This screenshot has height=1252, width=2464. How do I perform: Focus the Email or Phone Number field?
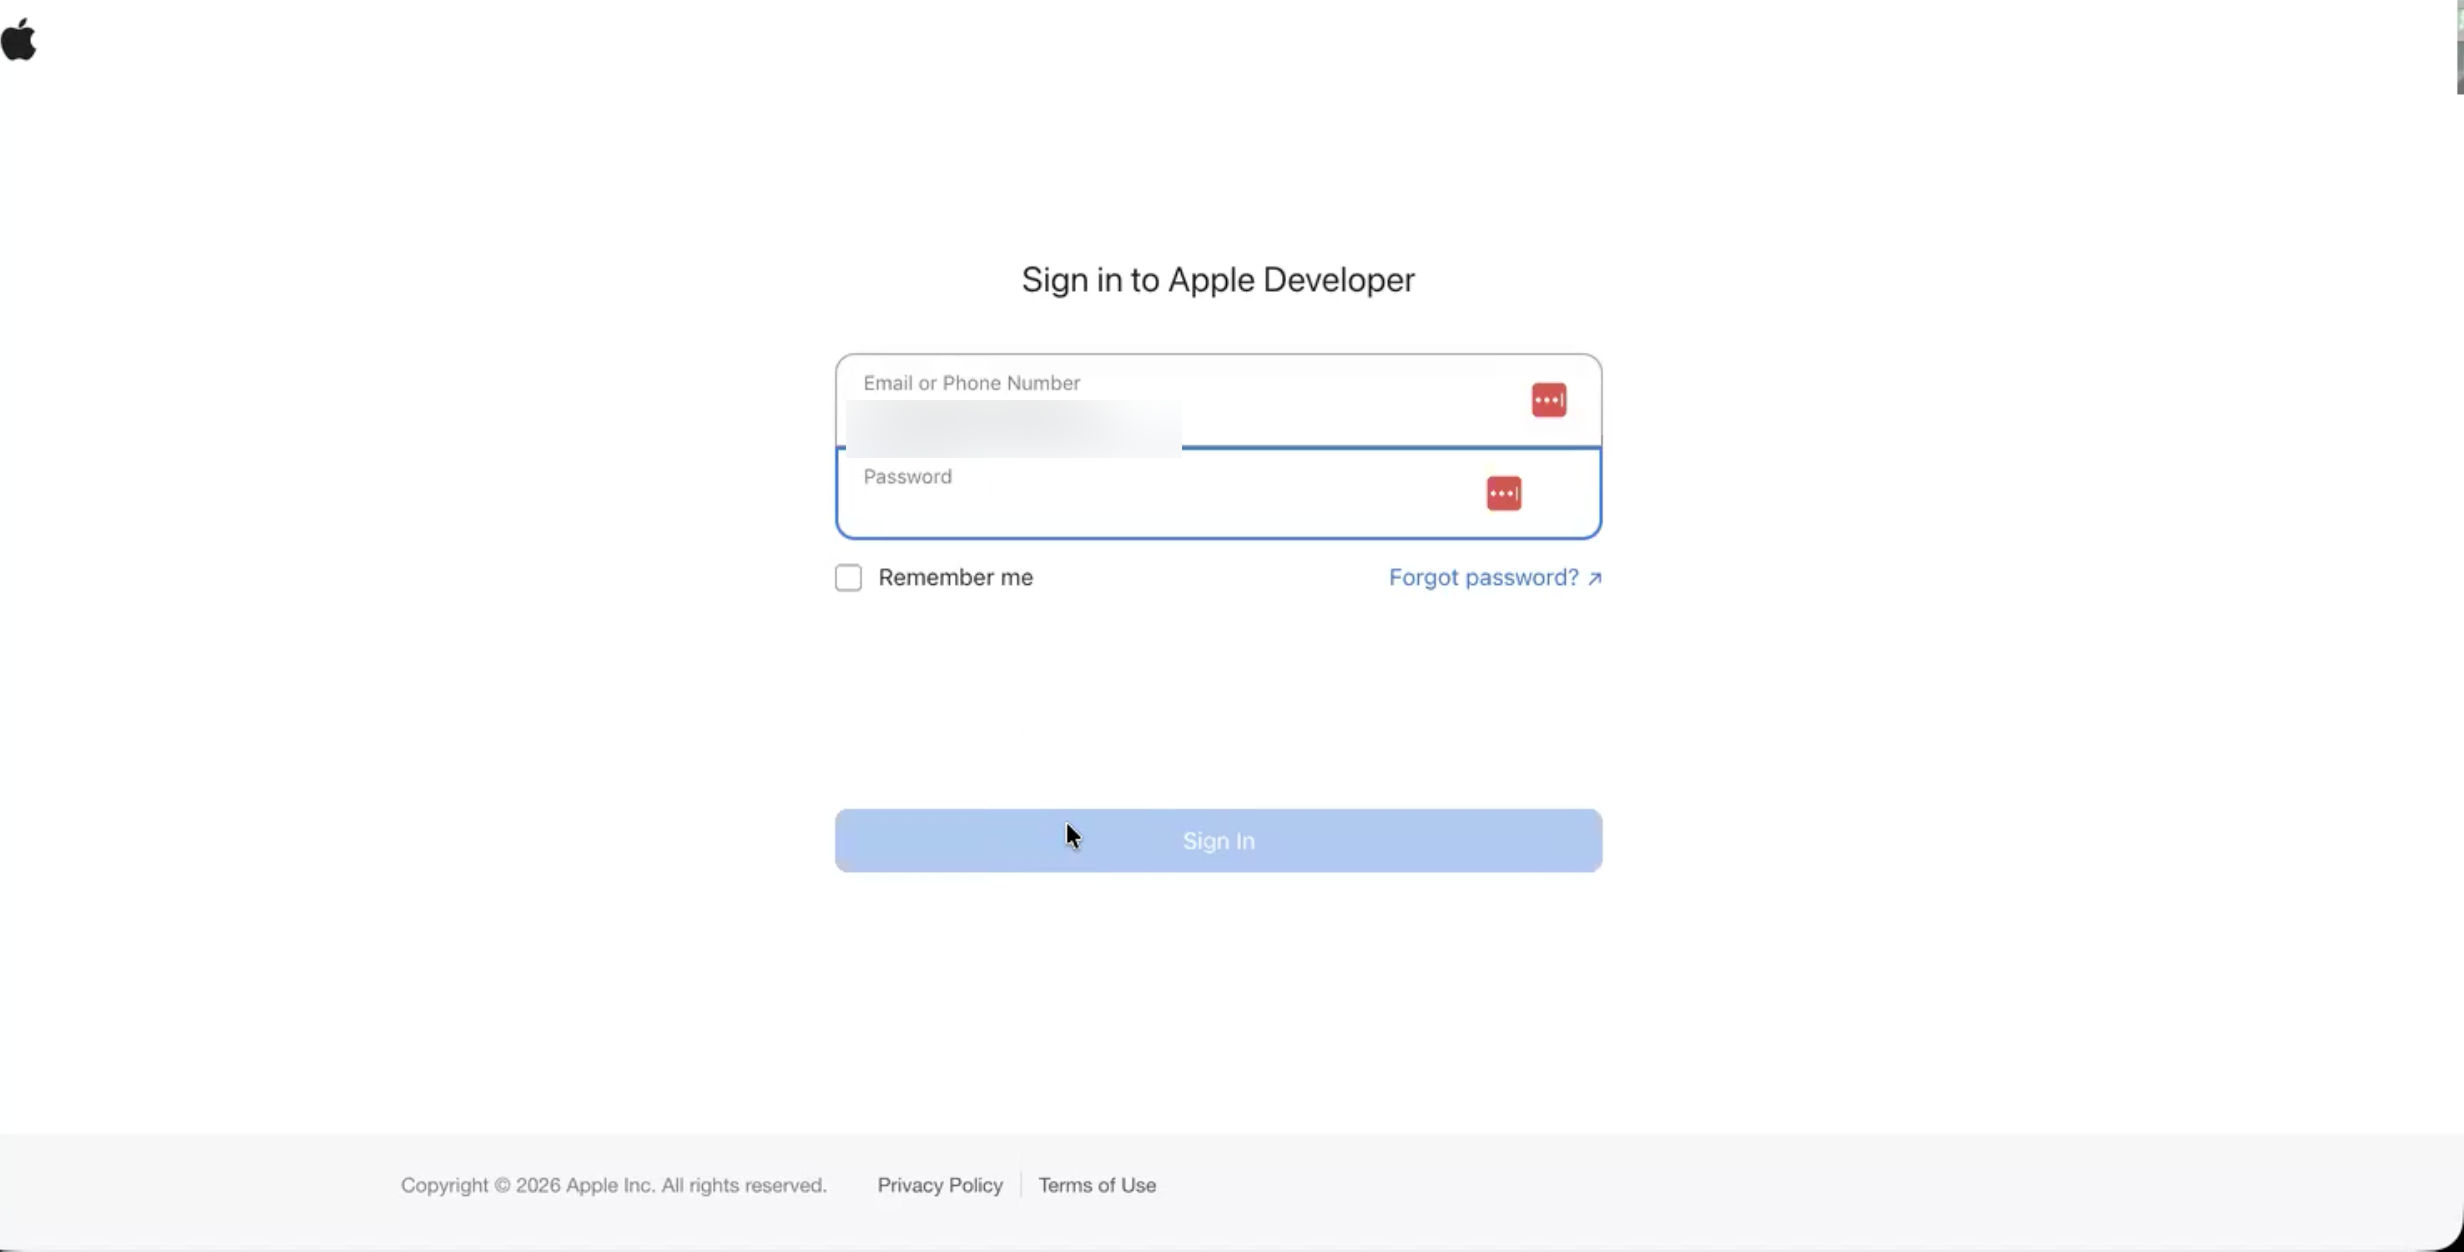pyautogui.click(x=1218, y=400)
